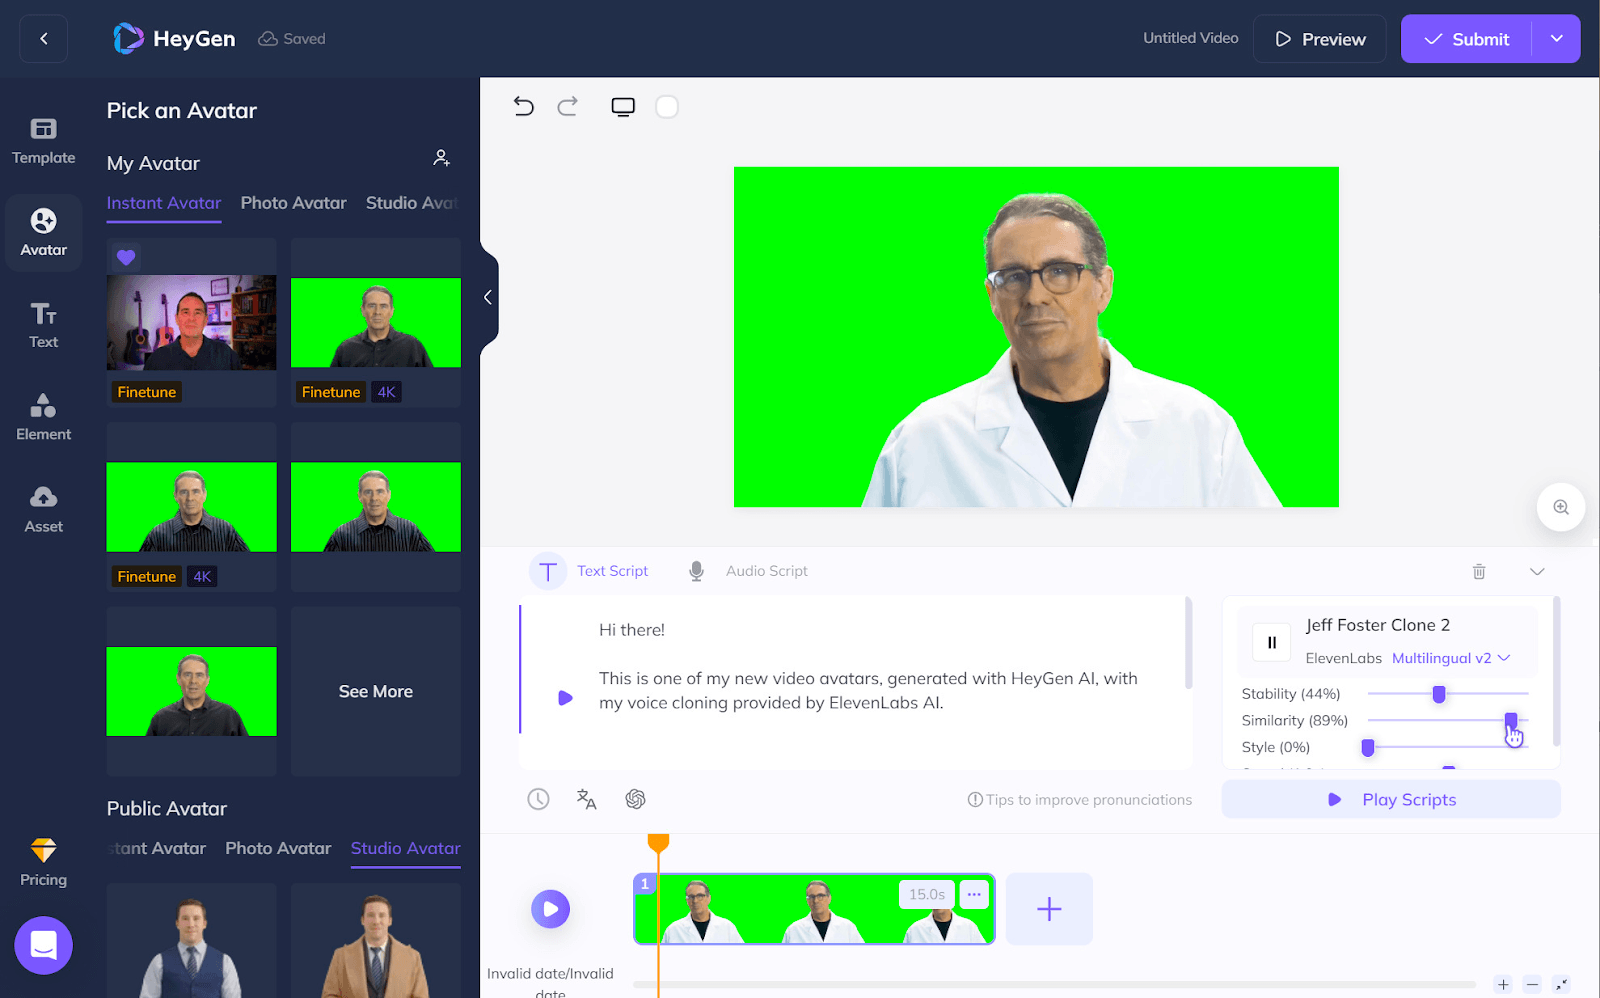
Task: Click the redo arrow icon
Action: tap(567, 106)
